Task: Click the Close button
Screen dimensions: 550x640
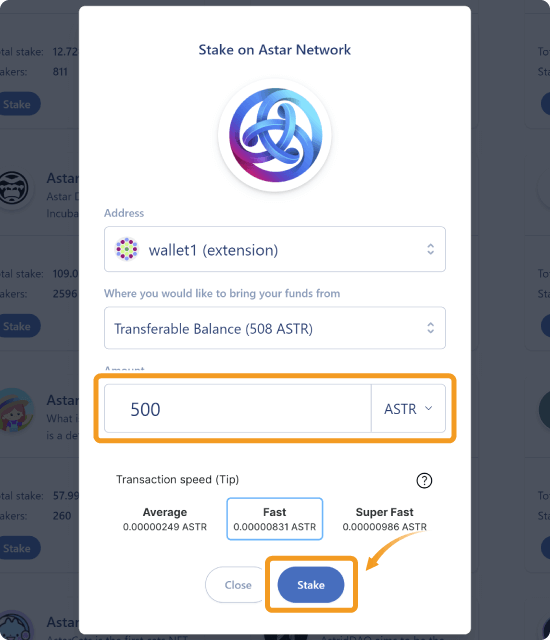Action: coord(238,585)
